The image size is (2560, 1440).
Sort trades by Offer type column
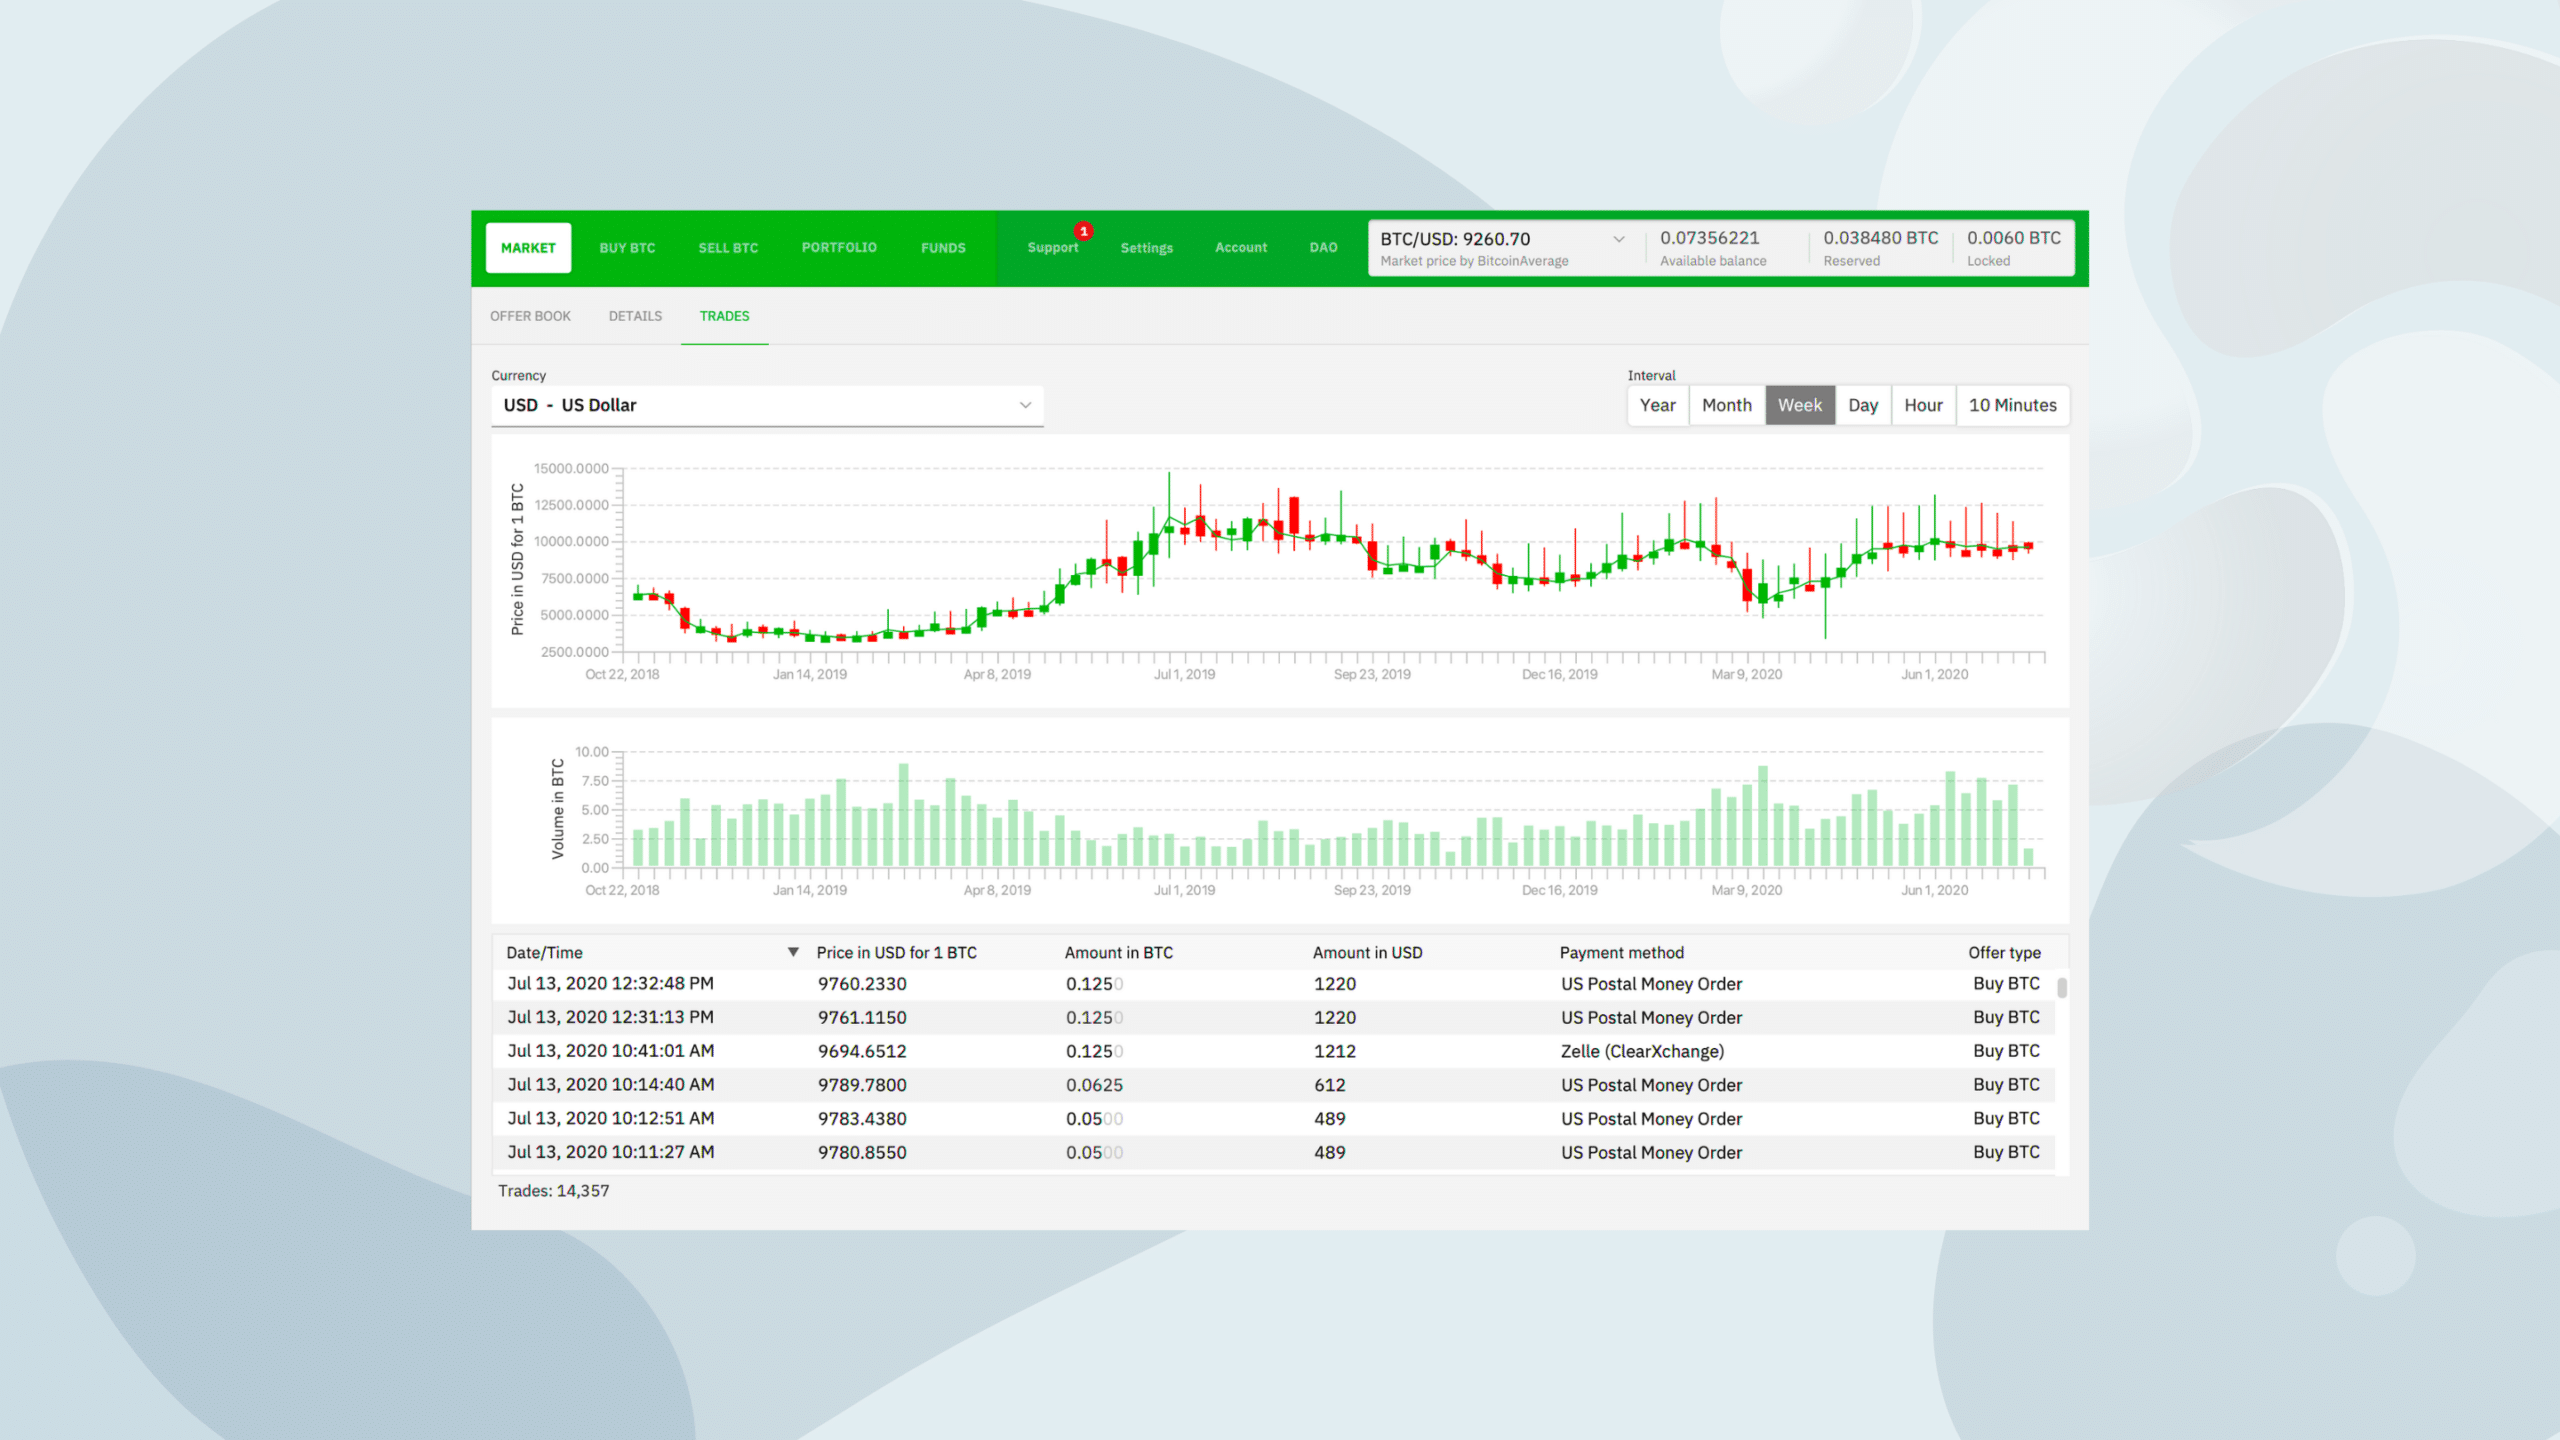pos(2004,953)
